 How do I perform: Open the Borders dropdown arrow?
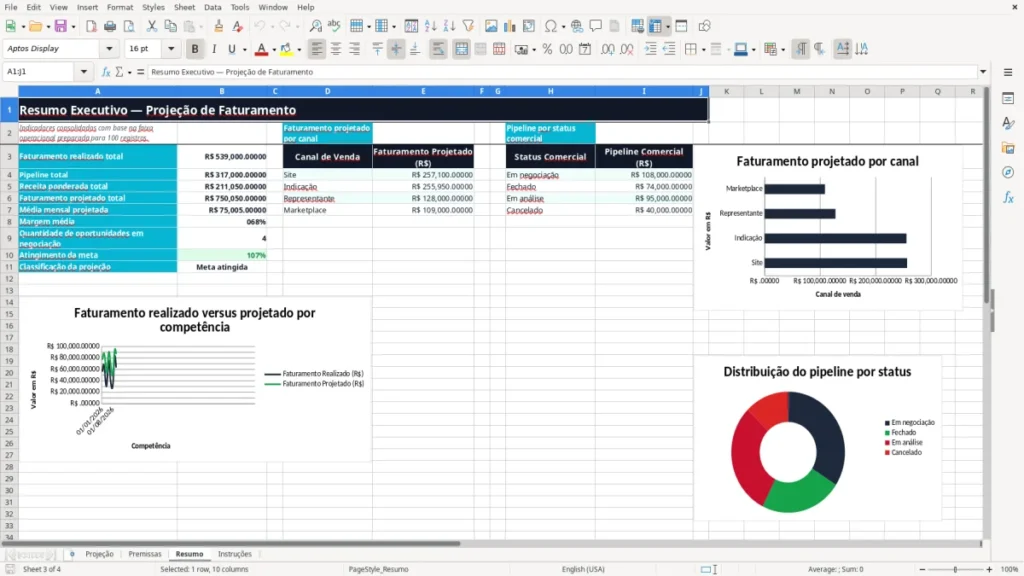coord(703,49)
